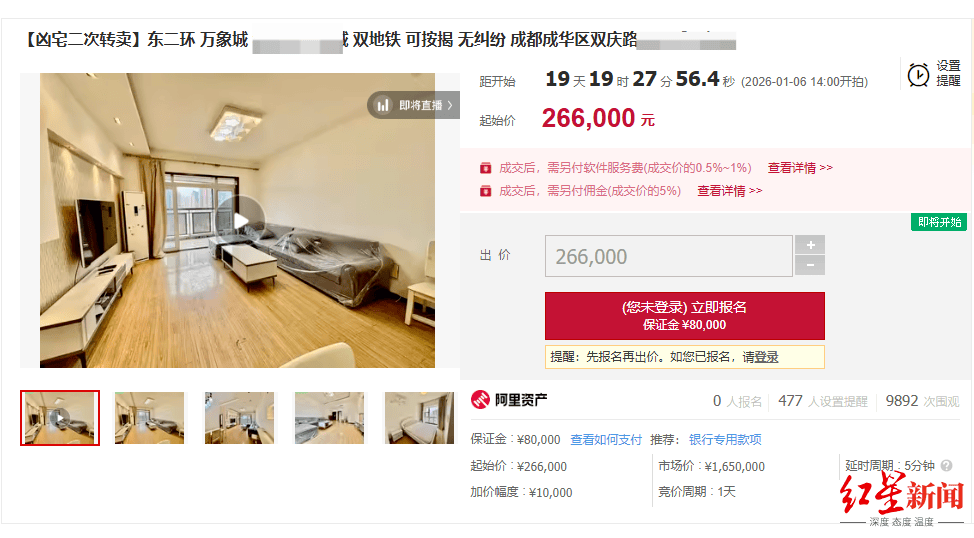974x538 pixels.
Task: Click the Ali Assets logo icon
Action: (480, 400)
